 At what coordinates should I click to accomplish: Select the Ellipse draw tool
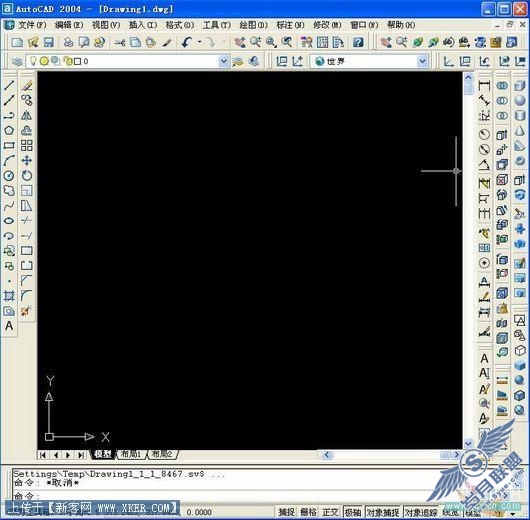(9, 221)
